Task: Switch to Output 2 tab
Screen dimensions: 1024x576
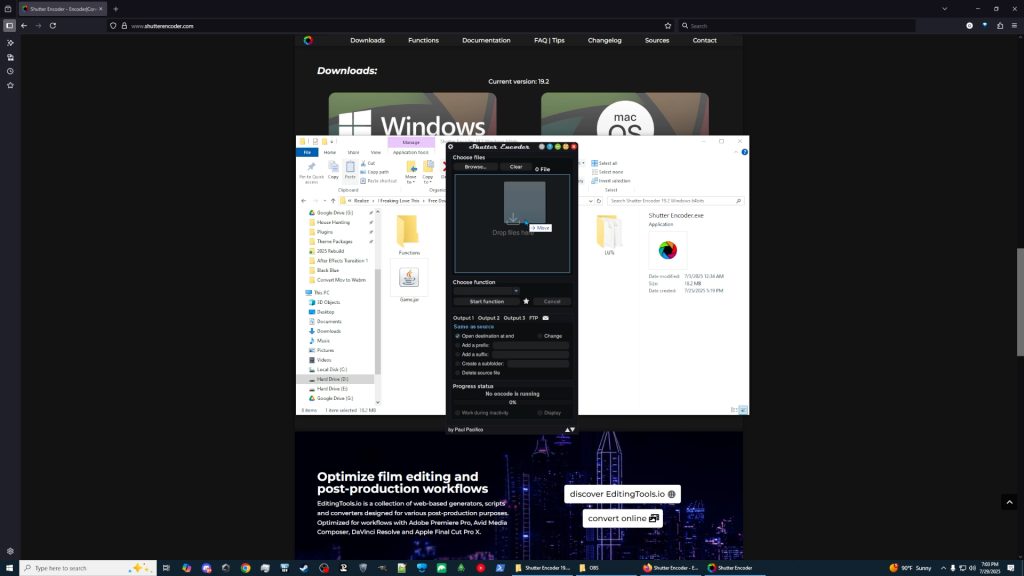Action: [488, 318]
